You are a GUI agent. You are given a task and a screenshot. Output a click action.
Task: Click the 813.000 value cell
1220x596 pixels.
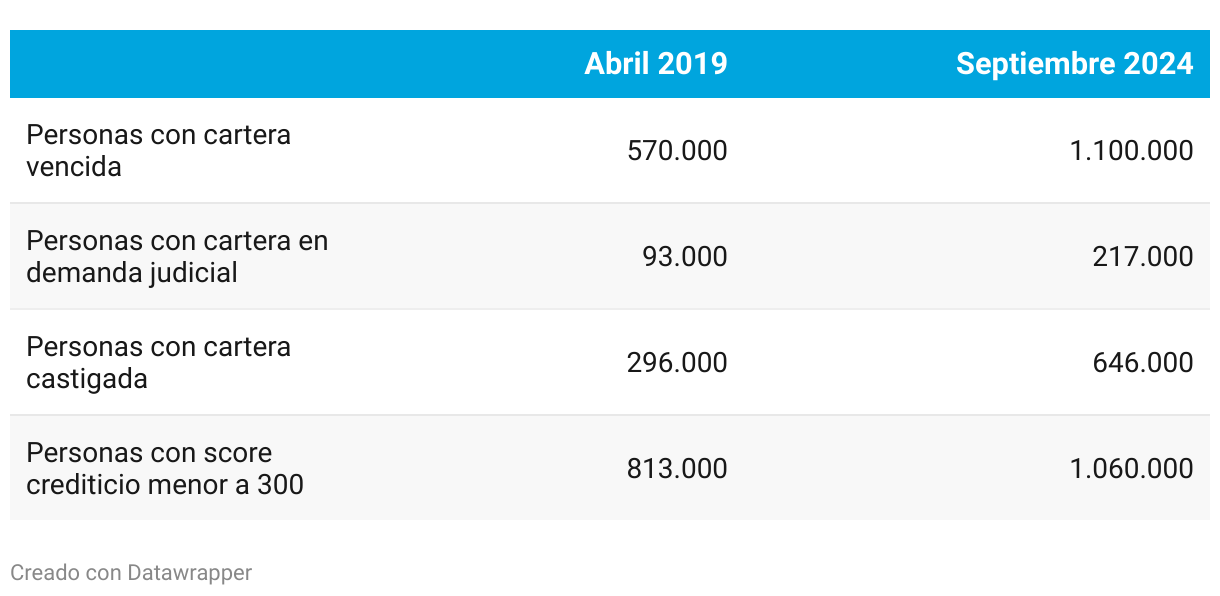coord(677,469)
